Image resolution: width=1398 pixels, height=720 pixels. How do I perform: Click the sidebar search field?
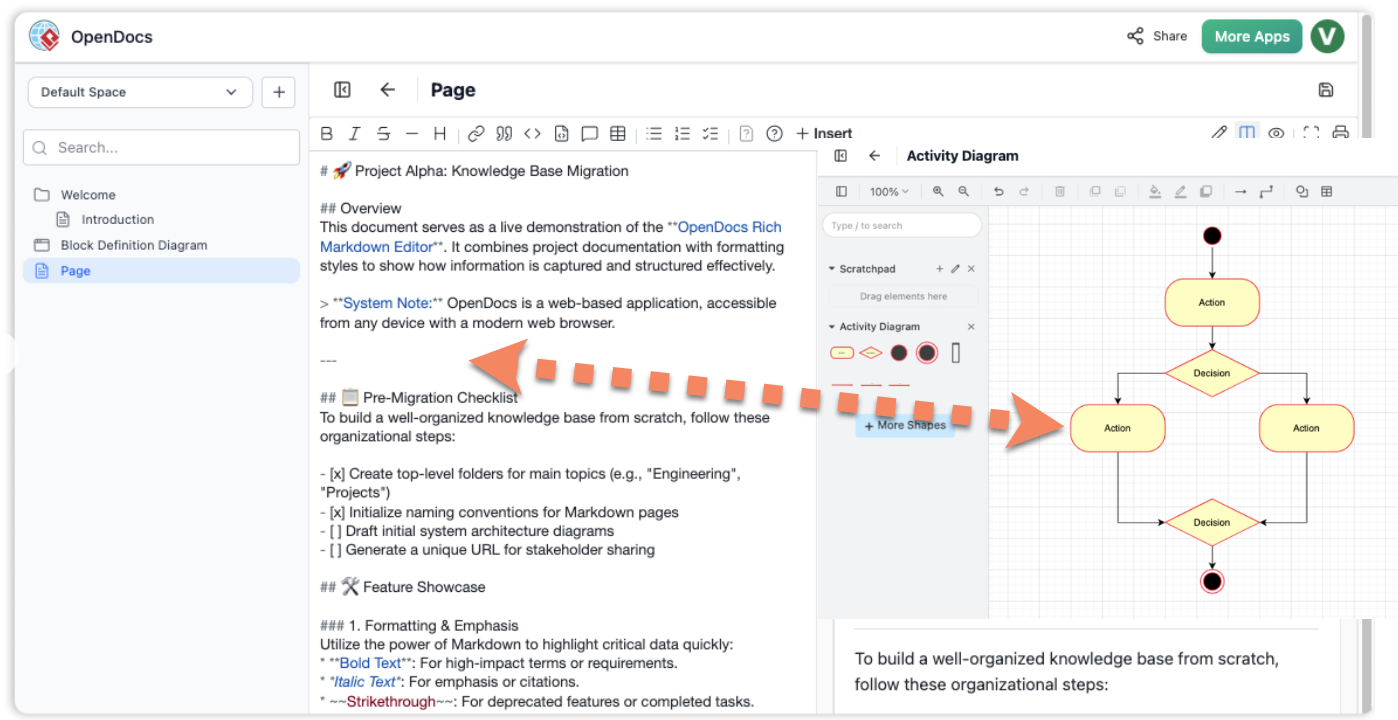(x=160, y=147)
